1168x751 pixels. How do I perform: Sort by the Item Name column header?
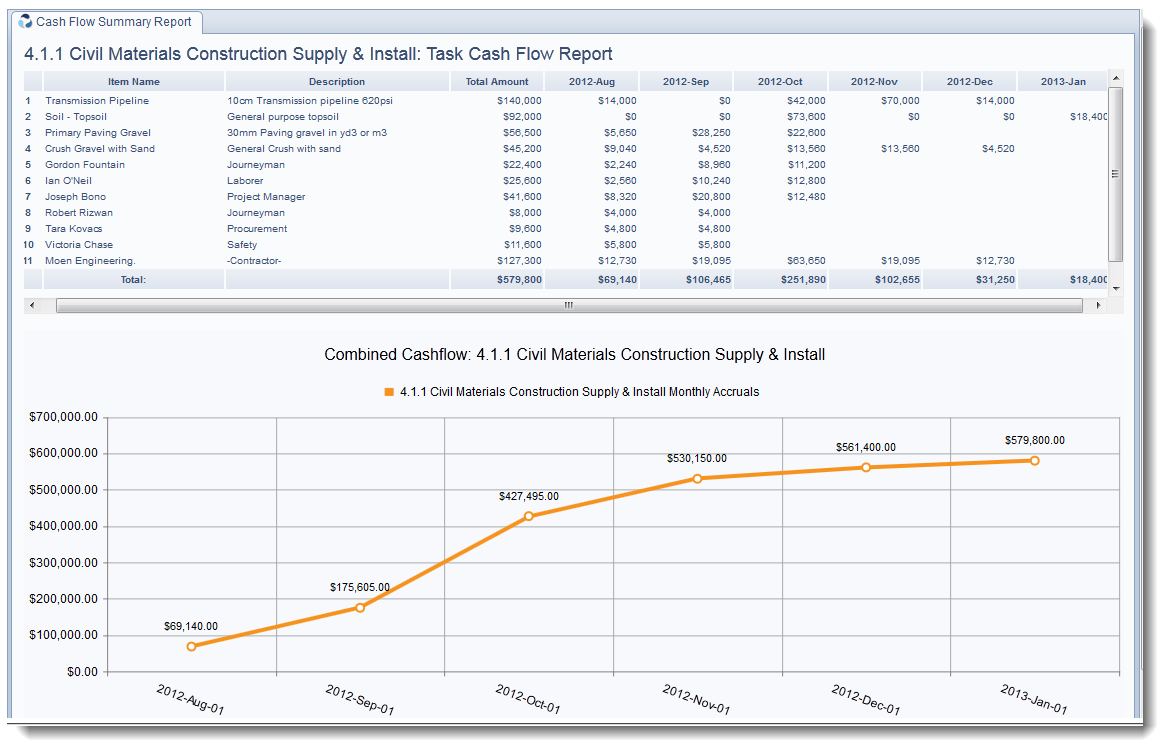coord(134,82)
